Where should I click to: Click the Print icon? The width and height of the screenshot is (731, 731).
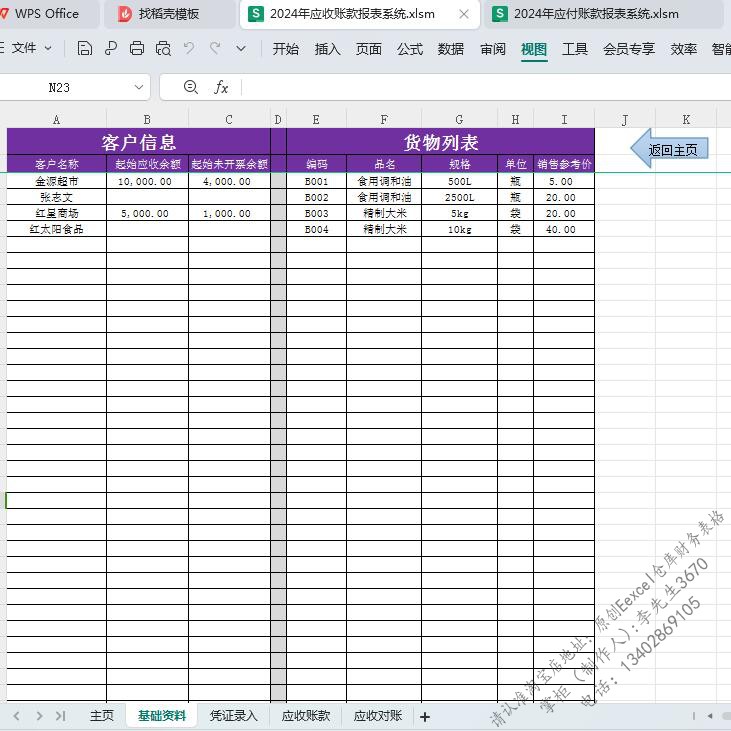coord(137,48)
